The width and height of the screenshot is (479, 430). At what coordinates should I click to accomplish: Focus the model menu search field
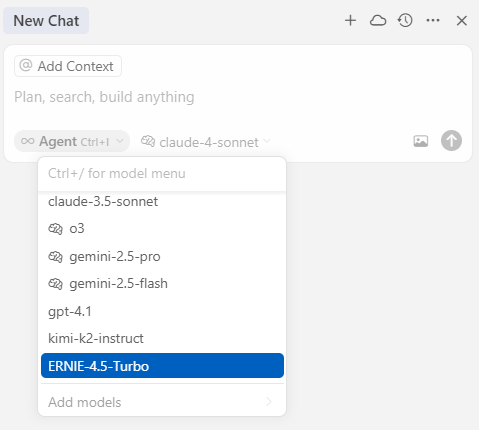(x=162, y=173)
